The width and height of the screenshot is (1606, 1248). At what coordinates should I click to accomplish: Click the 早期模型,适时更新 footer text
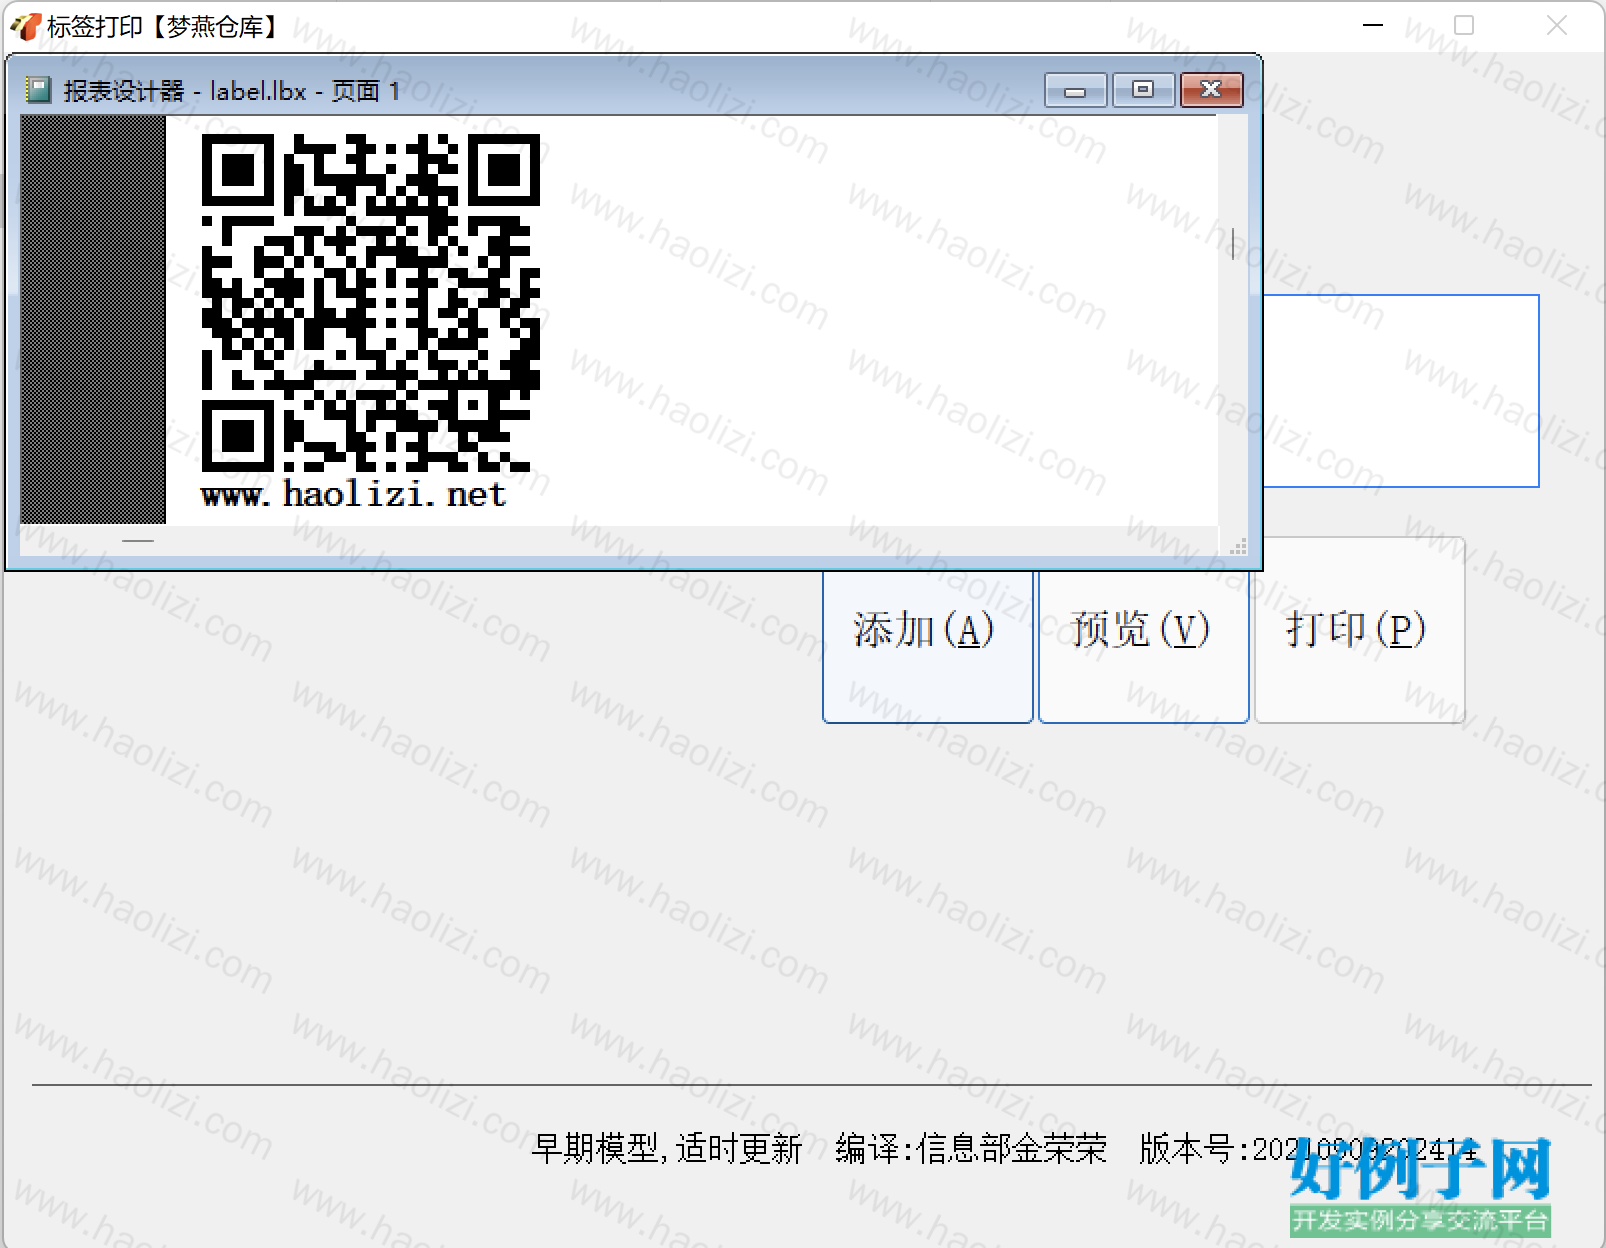click(x=667, y=1149)
